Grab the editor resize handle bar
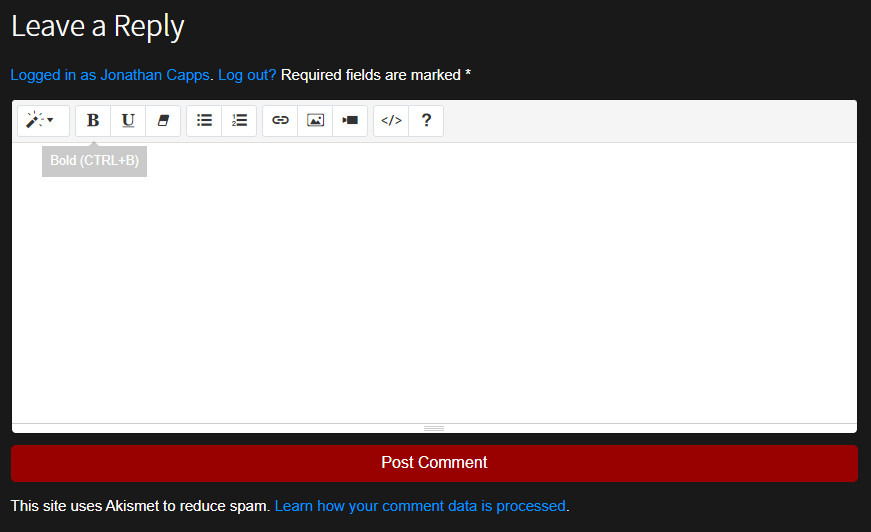This screenshot has height=532, width=871. point(434,428)
